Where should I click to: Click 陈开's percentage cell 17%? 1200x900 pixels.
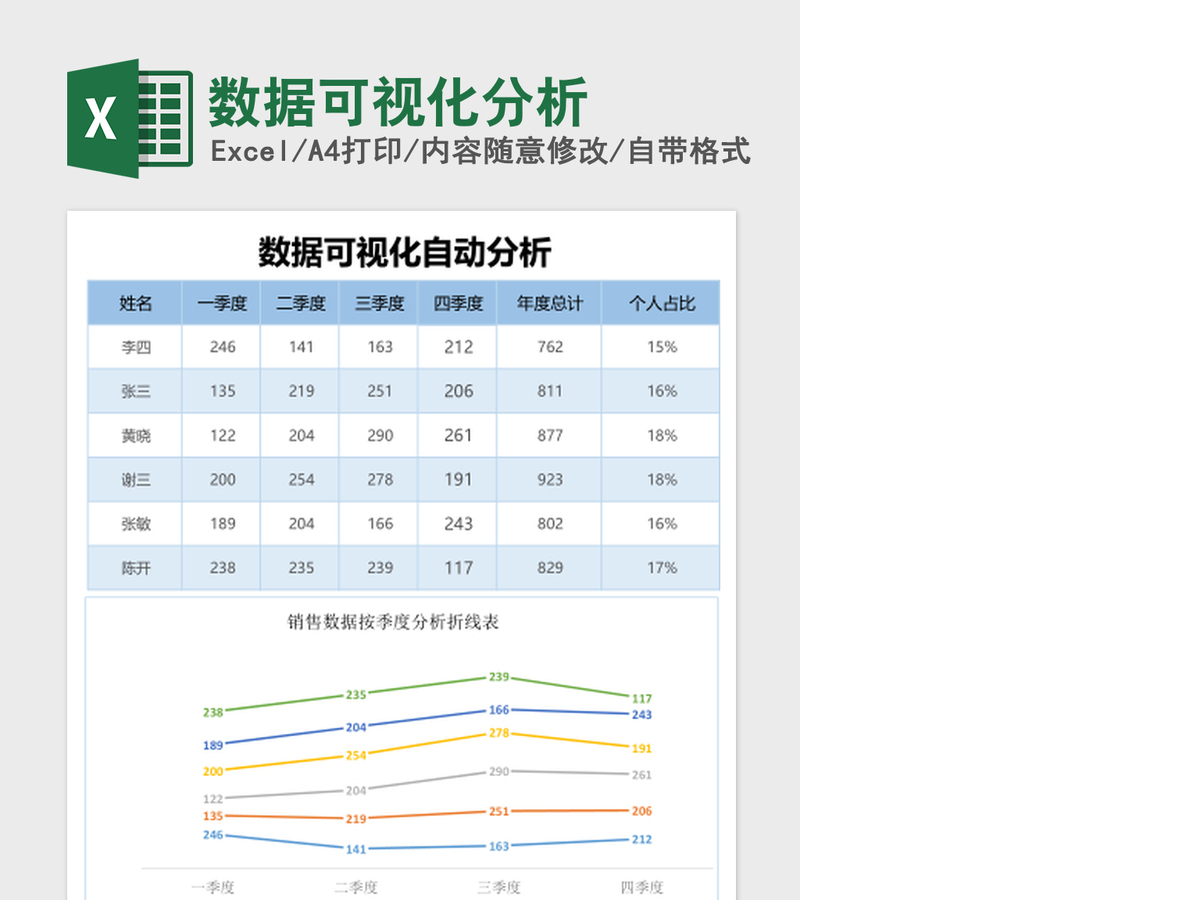pyautogui.click(x=661, y=567)
